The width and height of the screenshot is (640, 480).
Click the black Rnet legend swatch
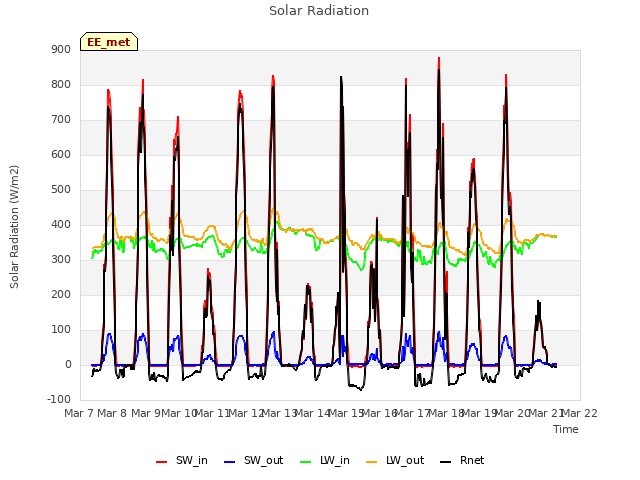[446, 462]
